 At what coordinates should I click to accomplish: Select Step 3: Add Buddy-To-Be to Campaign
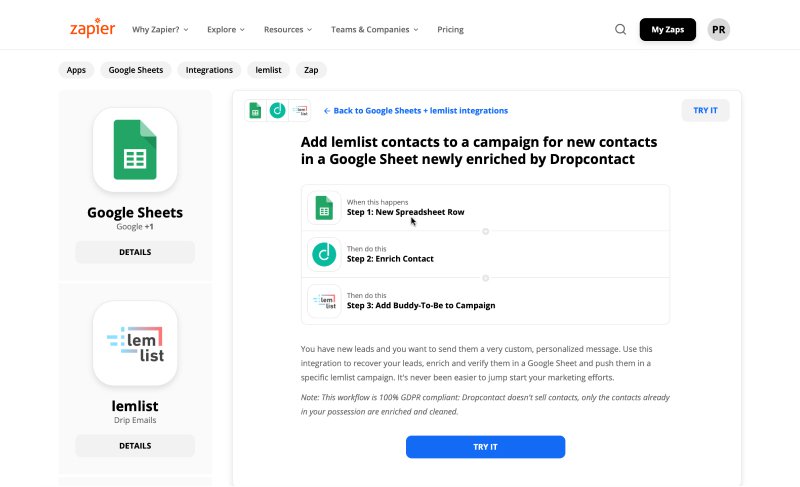485,301
